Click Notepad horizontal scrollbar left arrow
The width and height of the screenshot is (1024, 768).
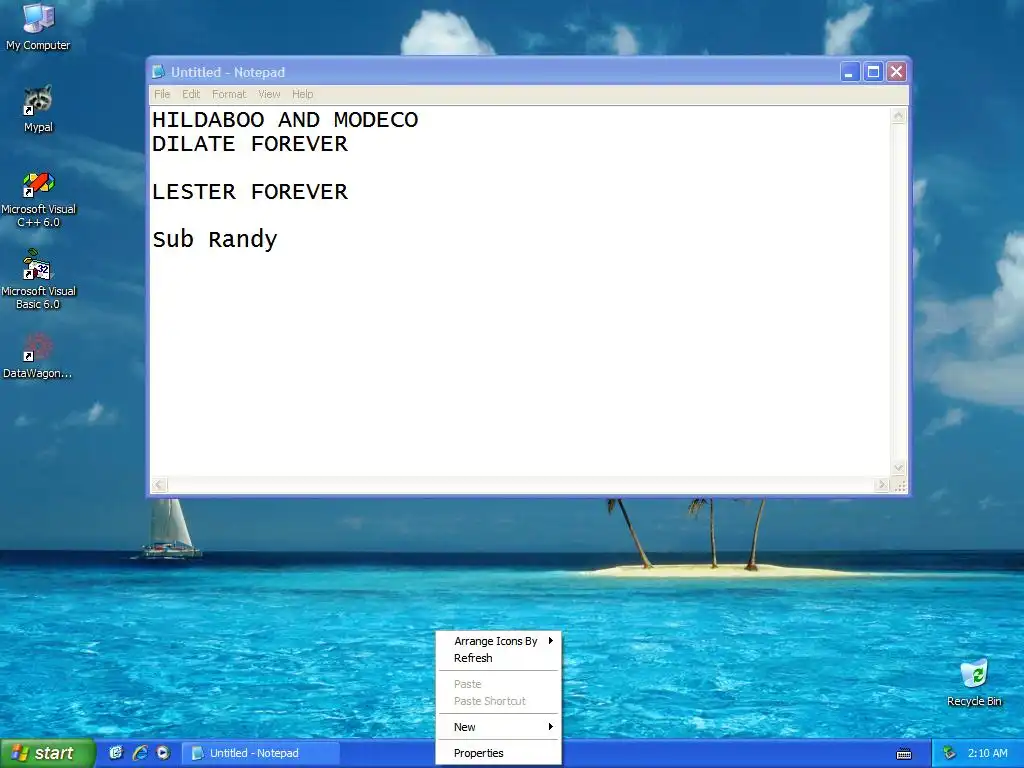point(159,485)
